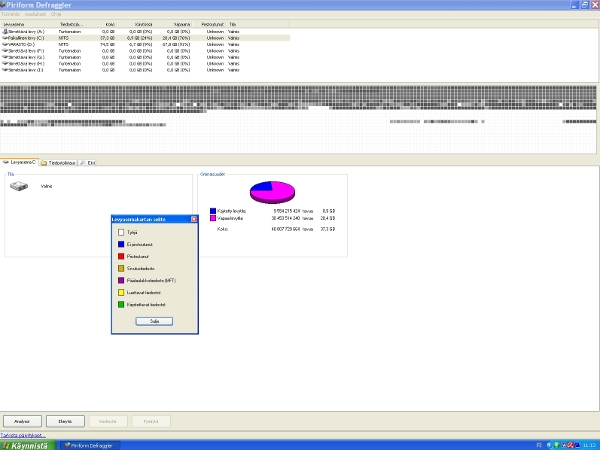Click the greyed Keskeytä button
600x450 pixels.
(x=108, y=421)
